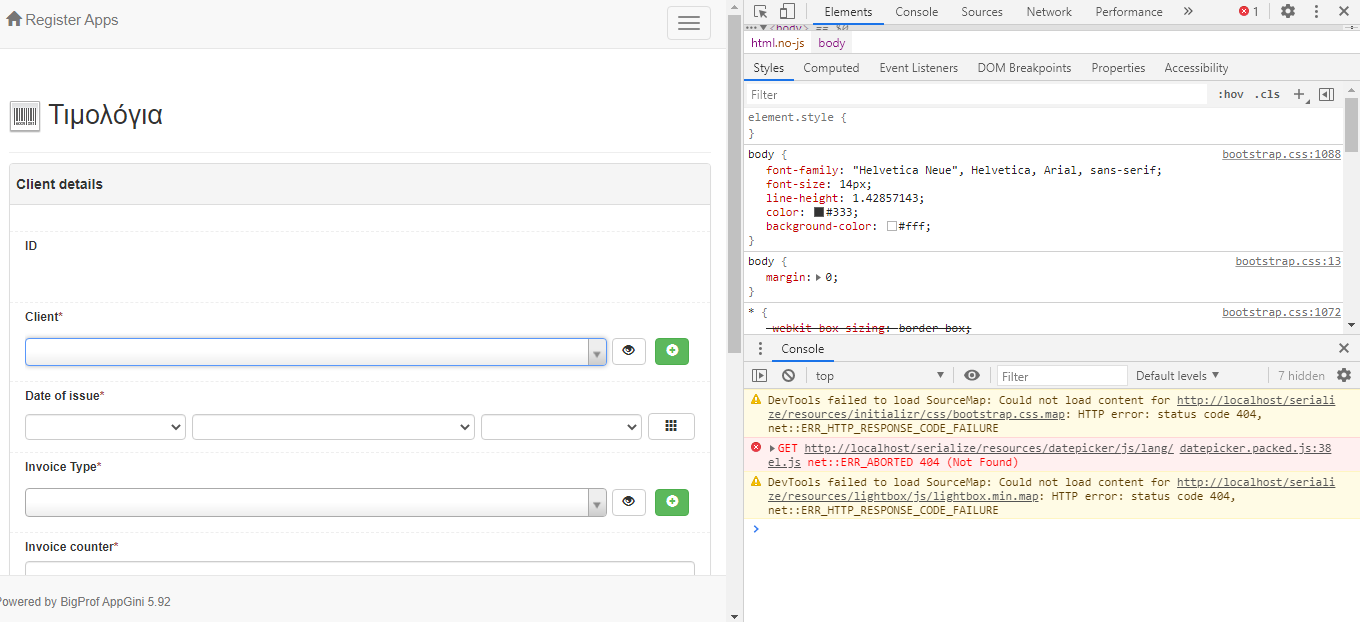Open DevTools customize three-dot menu
This screenshot has height=622, width=1360.
[1316, 12]
